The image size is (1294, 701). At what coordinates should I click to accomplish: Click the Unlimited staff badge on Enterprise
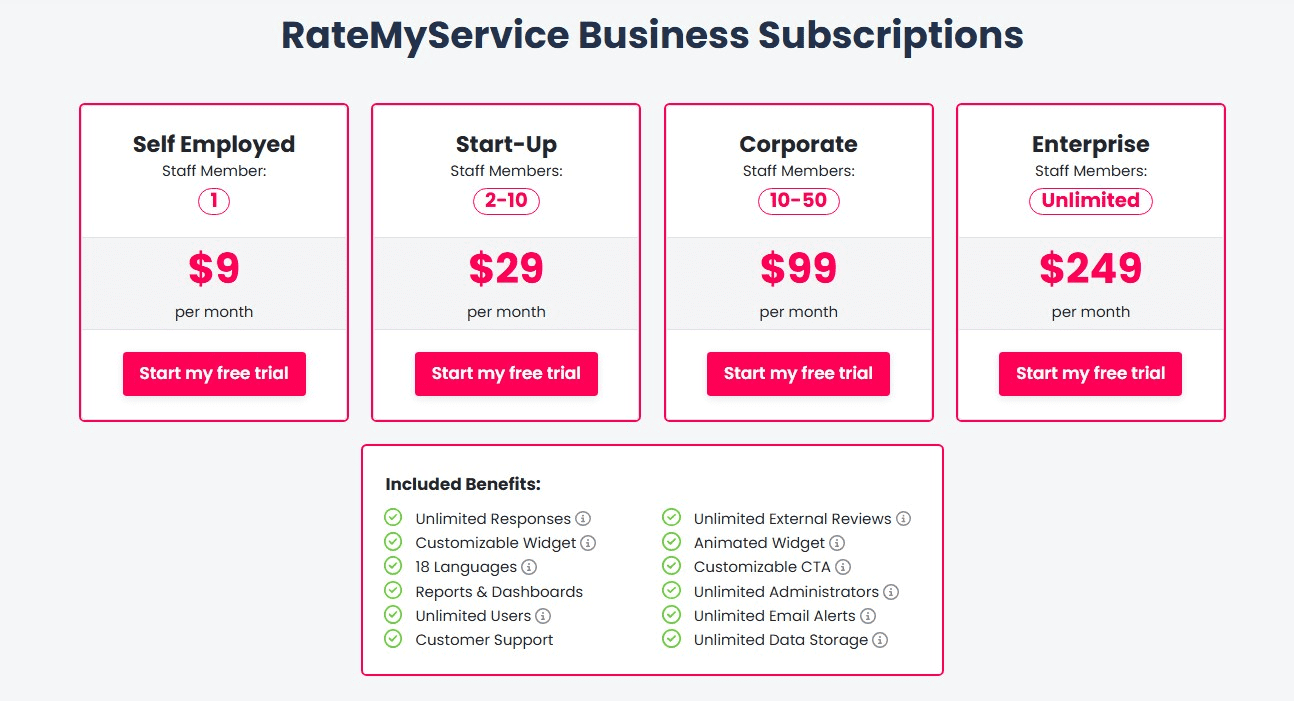(1090, 201)
